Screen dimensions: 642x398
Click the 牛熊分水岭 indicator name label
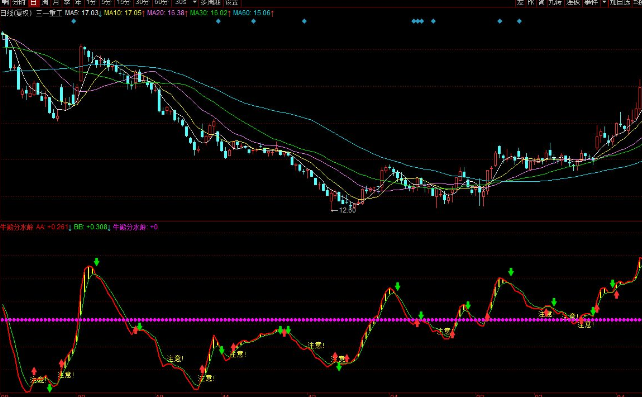[x=16, y=227]
